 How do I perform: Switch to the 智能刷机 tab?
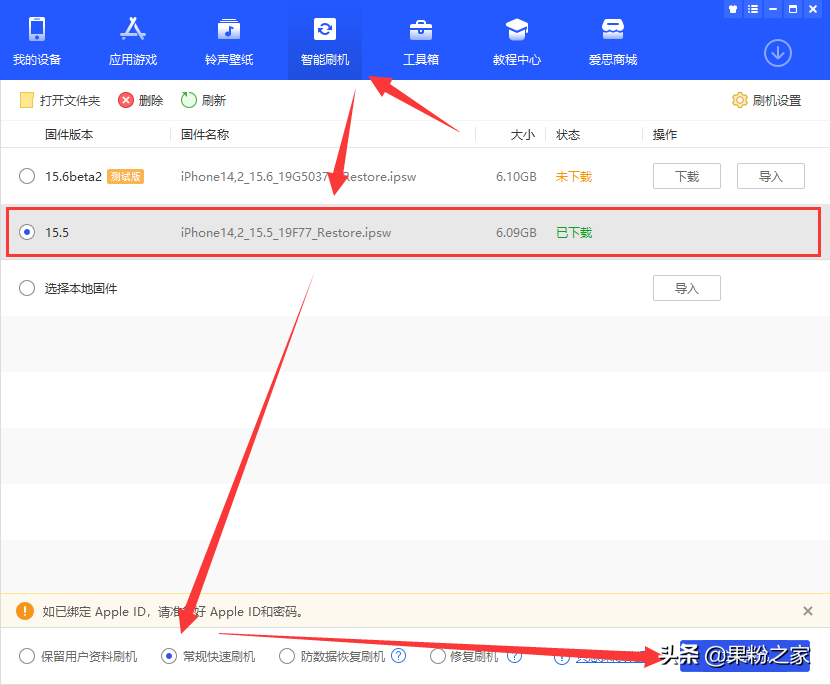(x=325, y=40)
